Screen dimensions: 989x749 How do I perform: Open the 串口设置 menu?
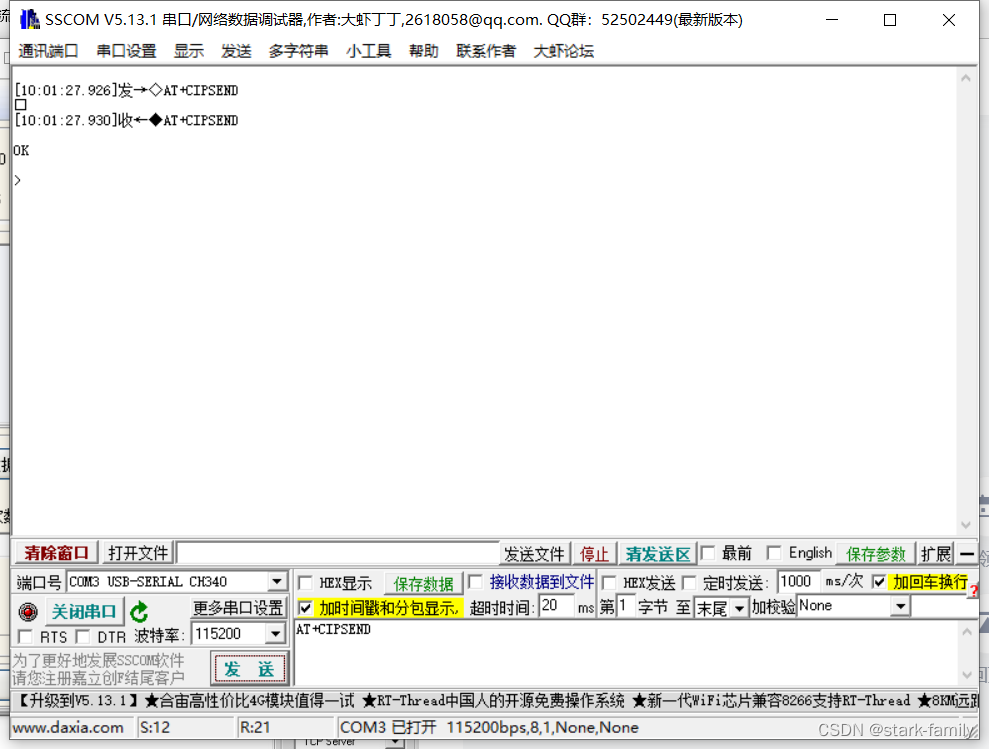[125, 50]
